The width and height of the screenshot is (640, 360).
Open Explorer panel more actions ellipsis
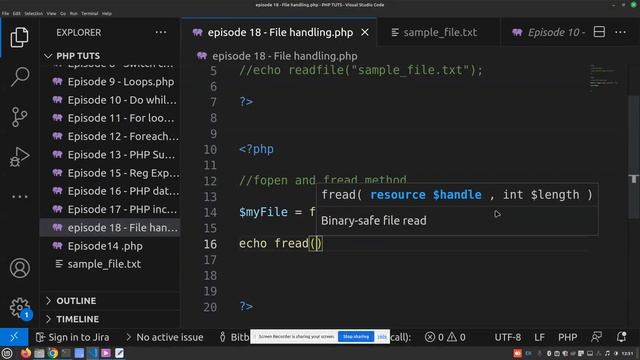coord(161,32)
